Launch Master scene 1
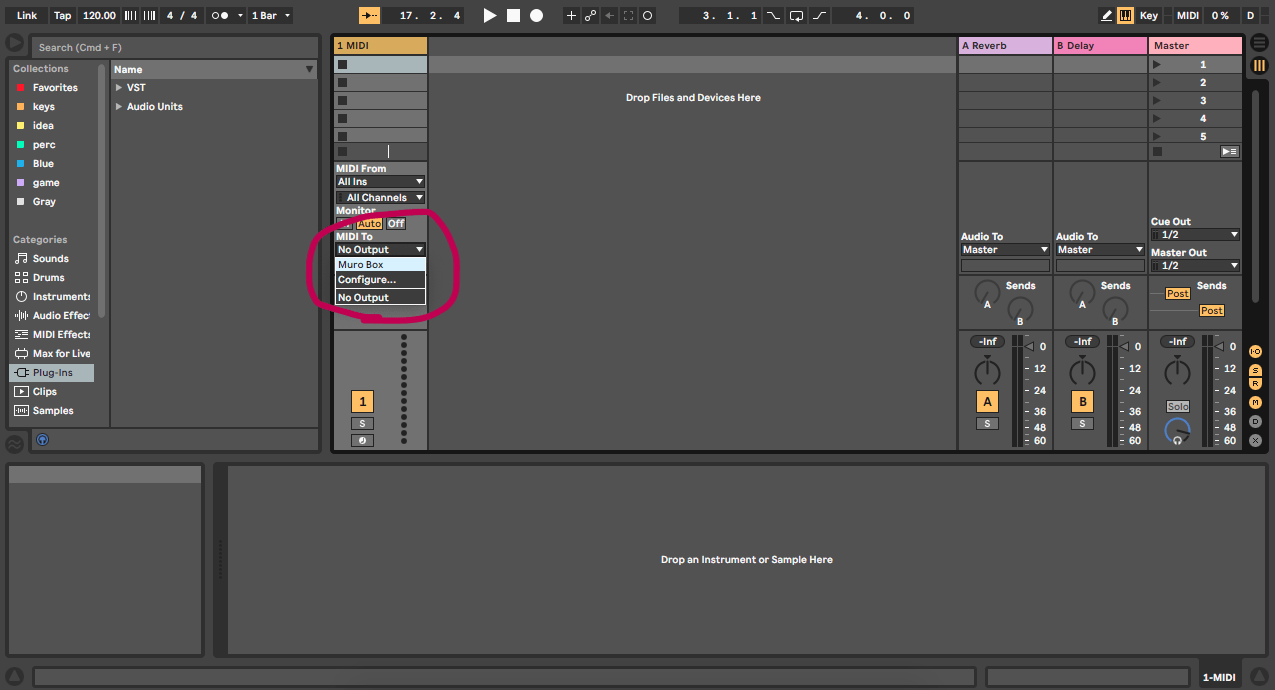 1157,64
